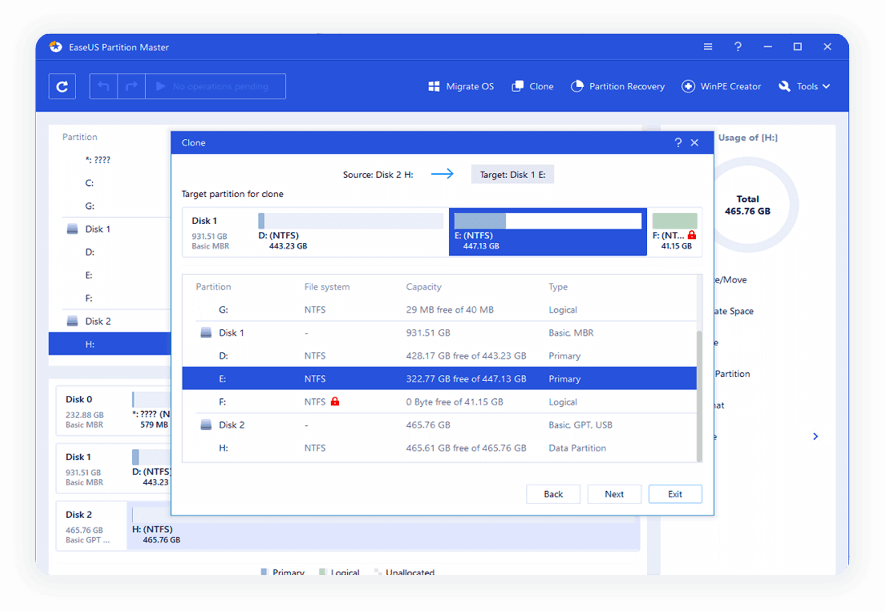Open Partition Recovery
Viewport: 885px width, 612px height.
617,87
